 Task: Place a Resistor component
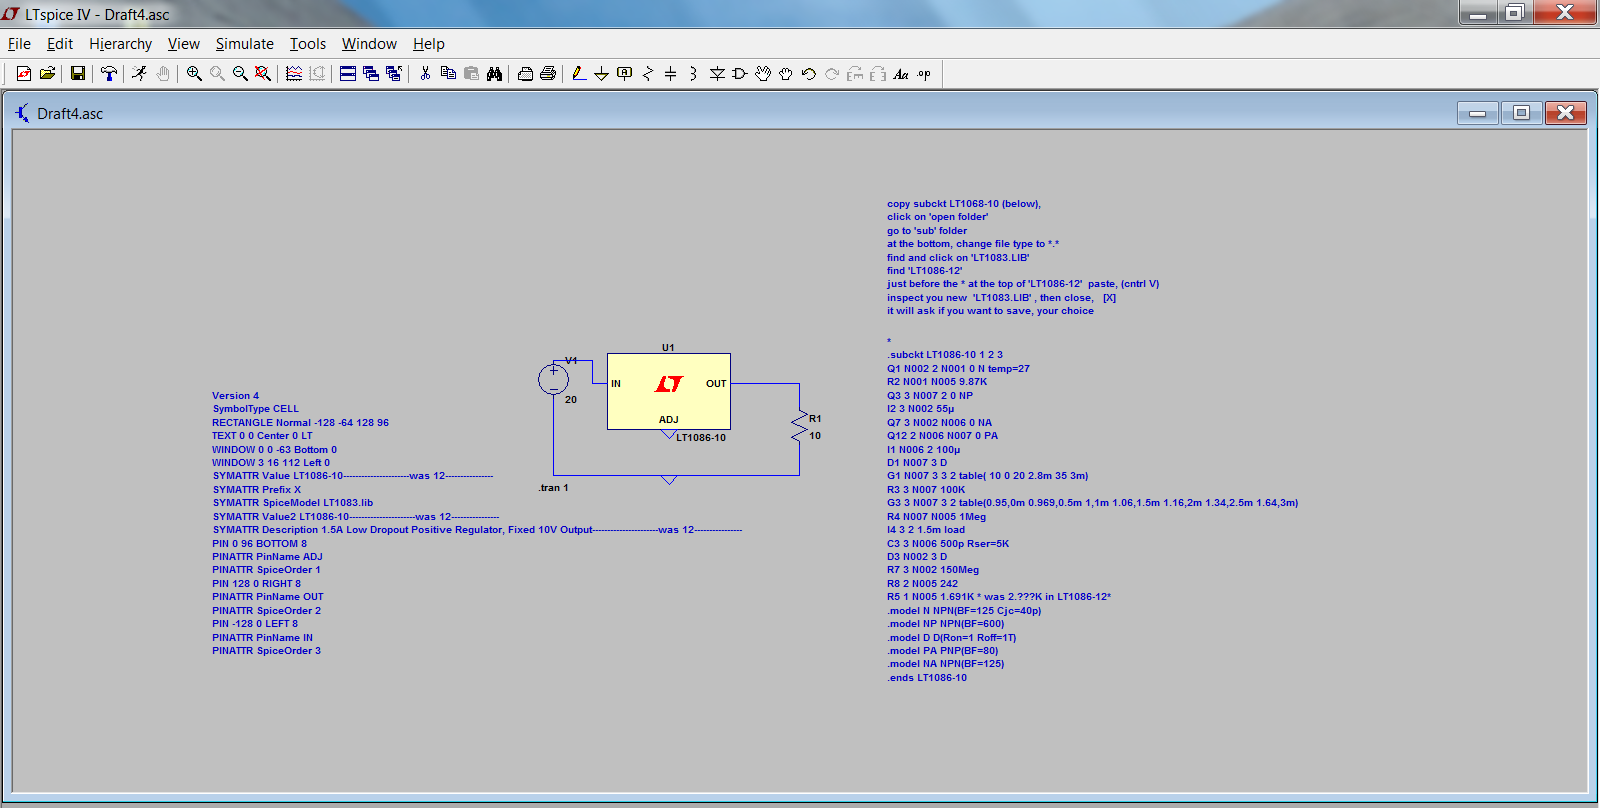pyautogui.click(x=648, y=74)
